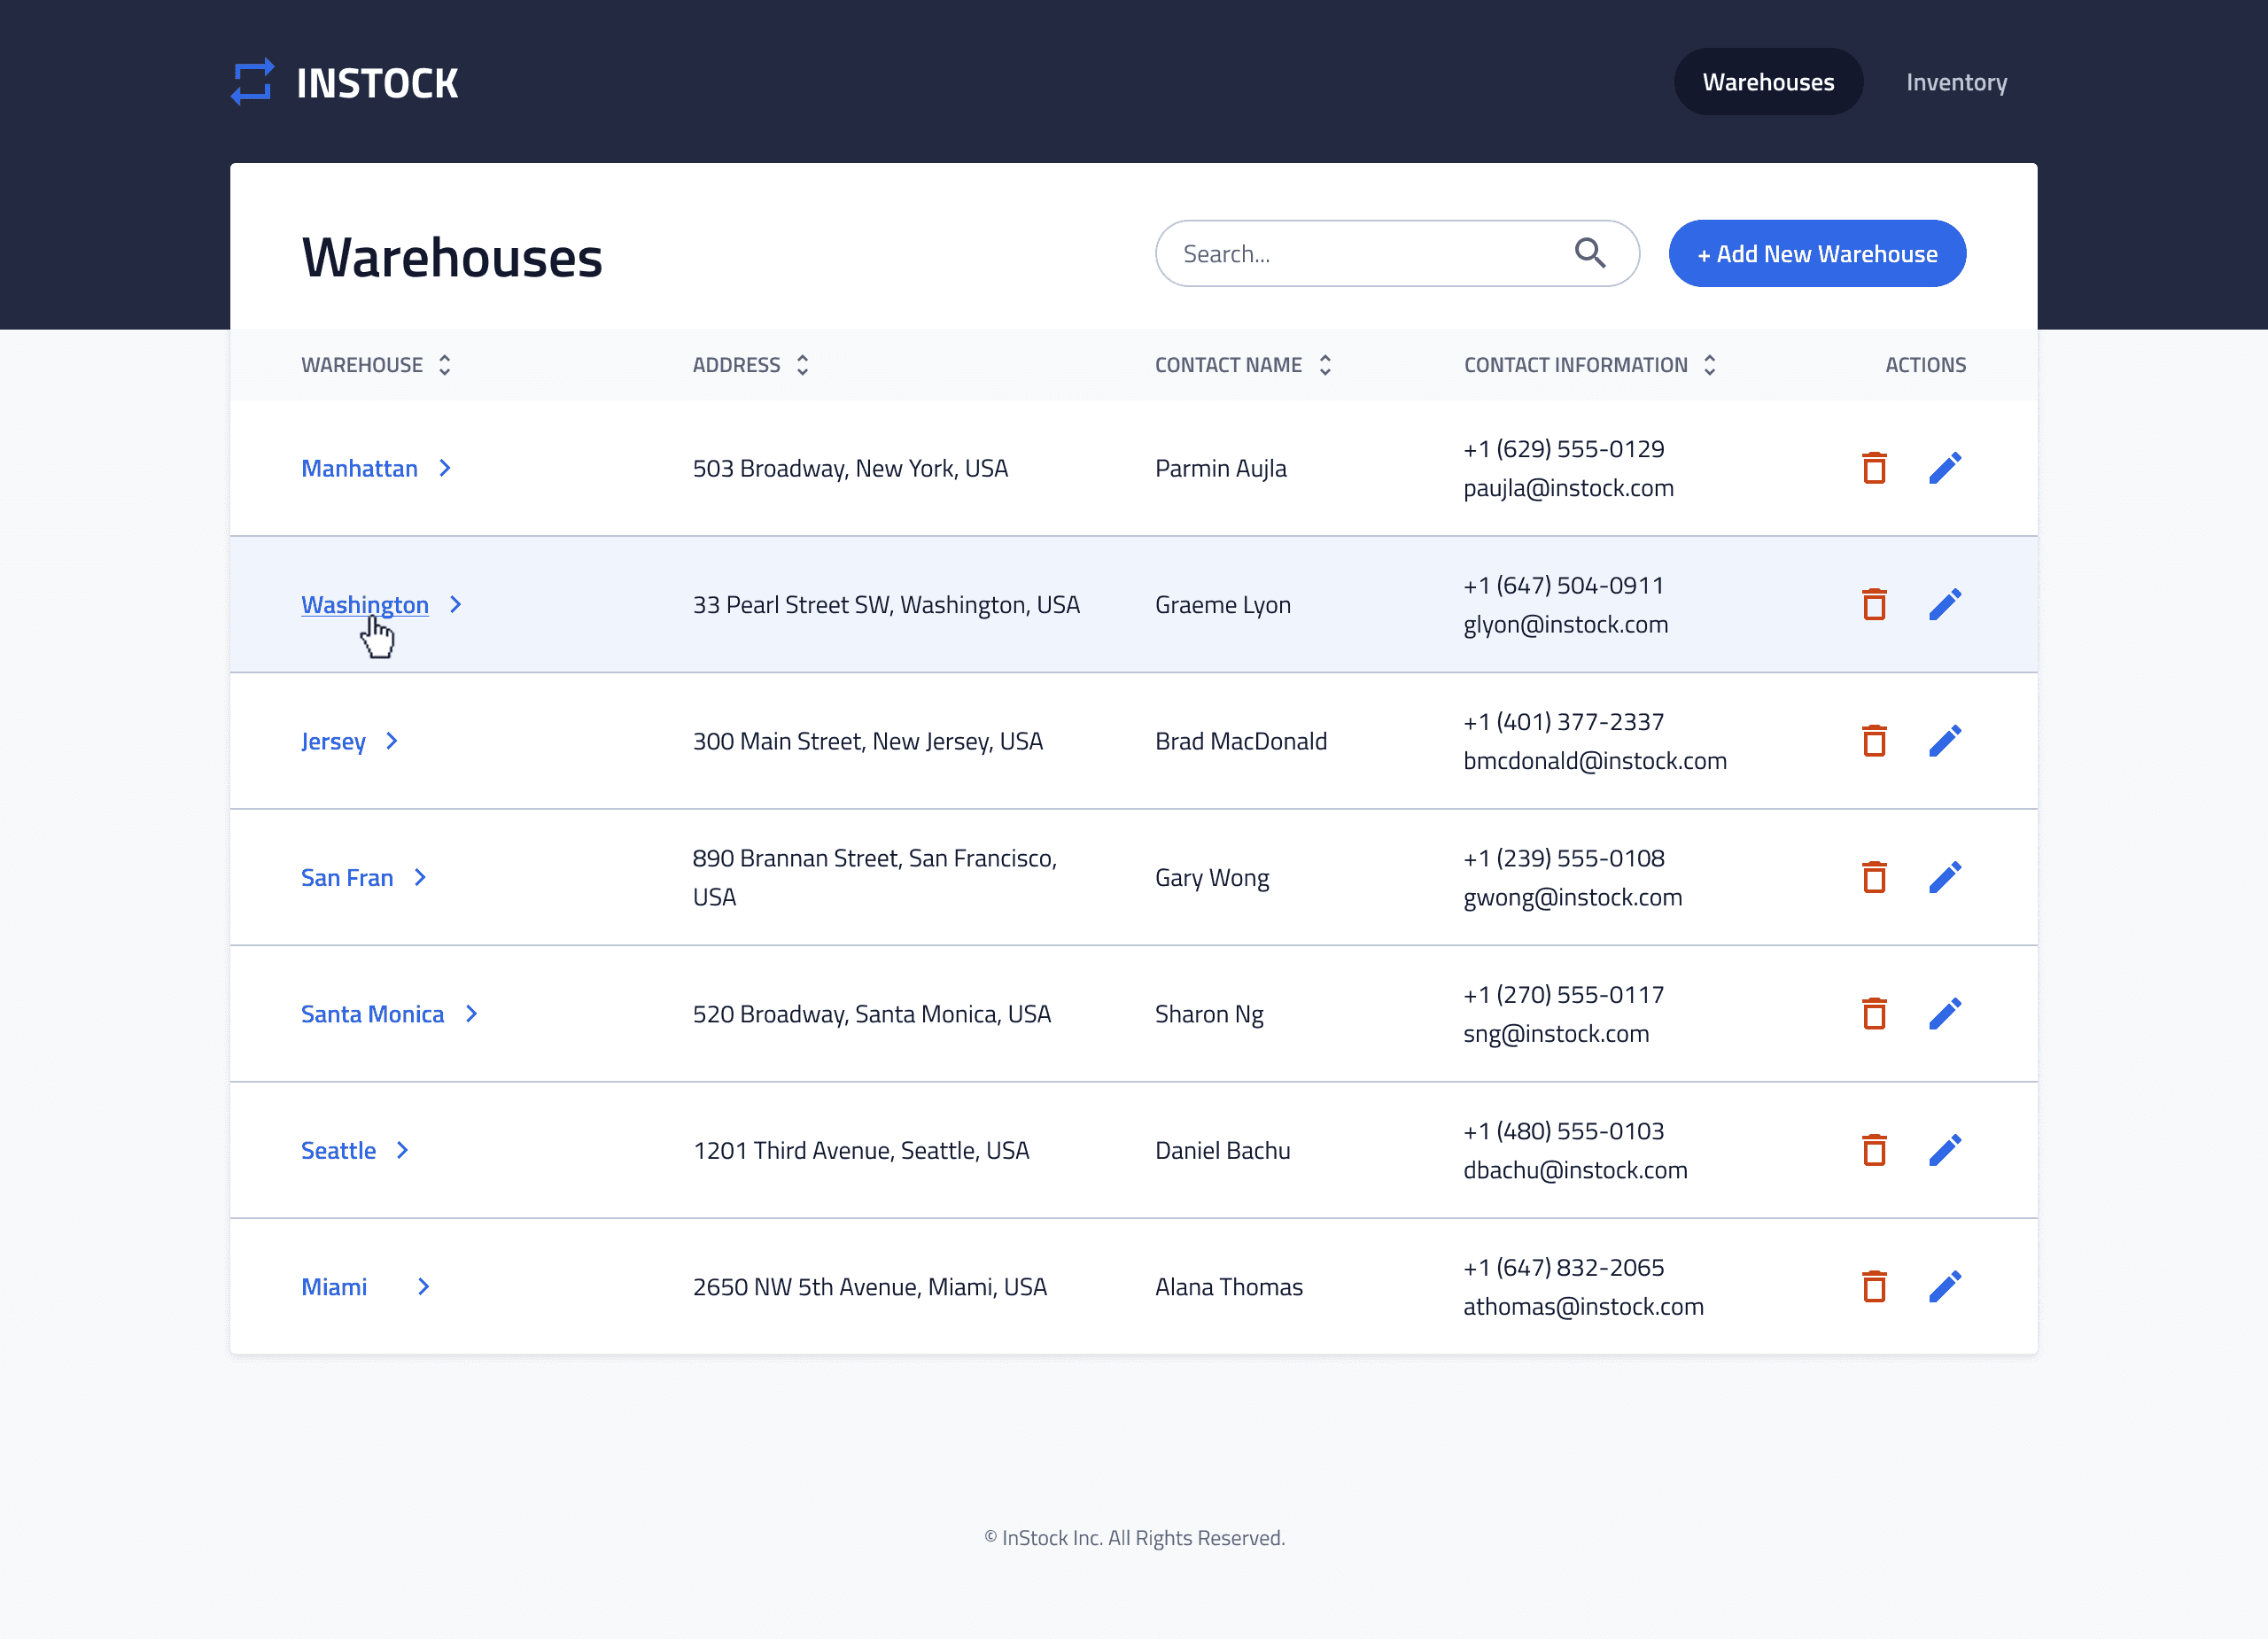Click Add New Warehouse button
The width and height of the screenshot is (2268, 1639).
click(x=1817, y=253)
